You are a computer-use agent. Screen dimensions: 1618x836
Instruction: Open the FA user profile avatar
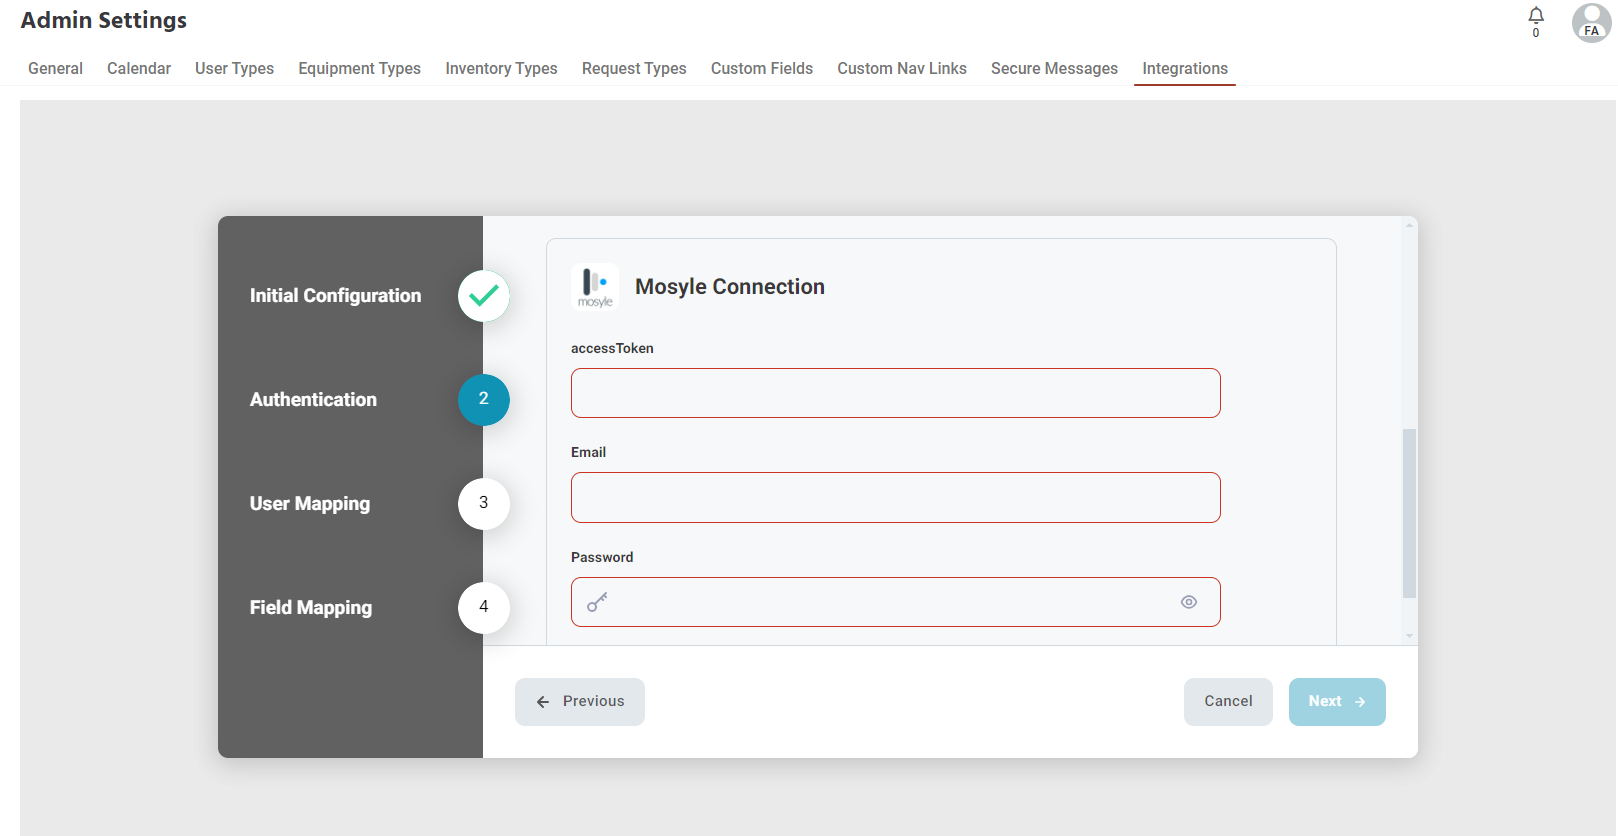point(1591,23)
